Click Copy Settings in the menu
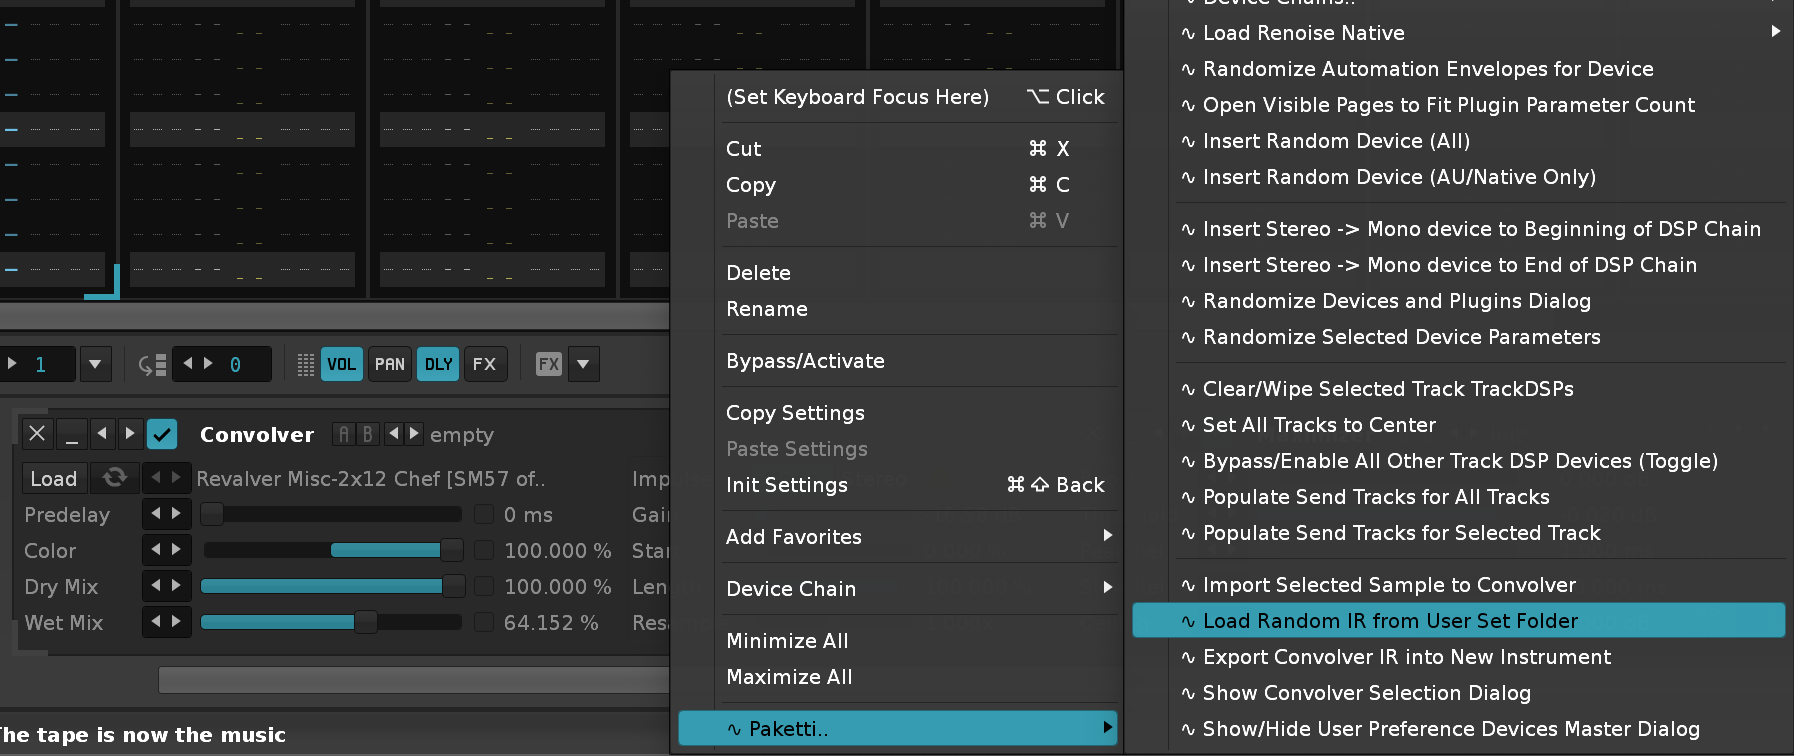This screenshot has height=756, width=1794. 795,413
